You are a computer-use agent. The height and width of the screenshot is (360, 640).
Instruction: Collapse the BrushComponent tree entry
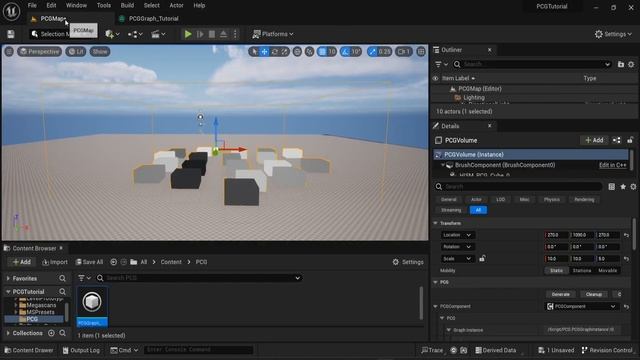(x=443, y=165)
